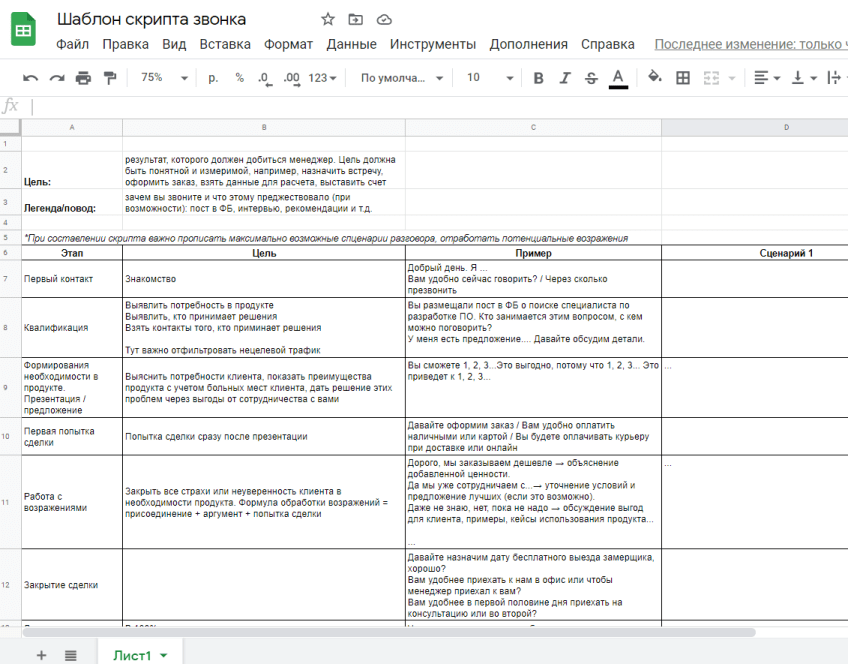This screenshot has height=664, width=848.
Task: Toggle bold formatting
Action: click(538, 78)
